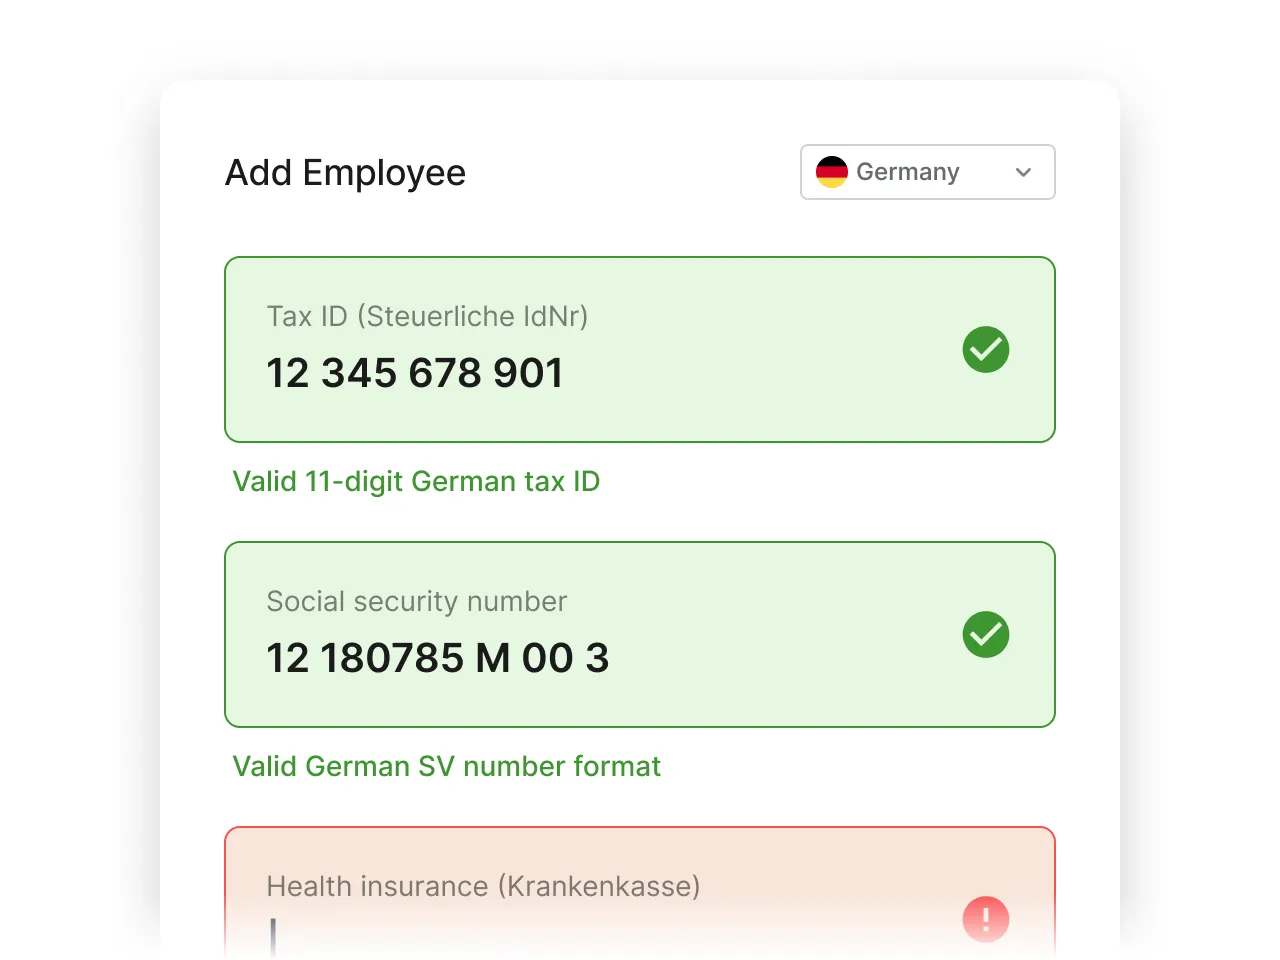This screenshot has height=960, width=1280.
Task: Click the "901" digits in the tax ID
Action: [528, 373]
